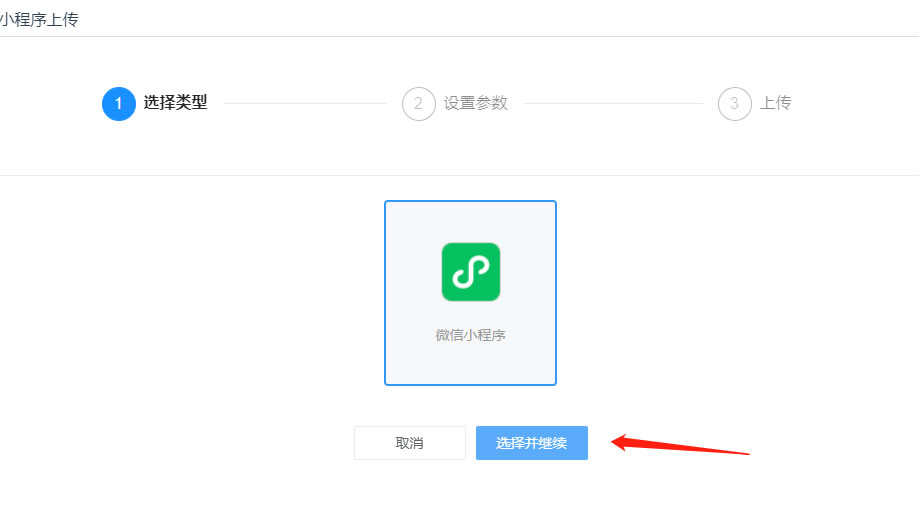Viewport: 919px width, 531px height.
Task: Click the 取消 cancel button
Action: pyautogui.click(x=410, y=443)
